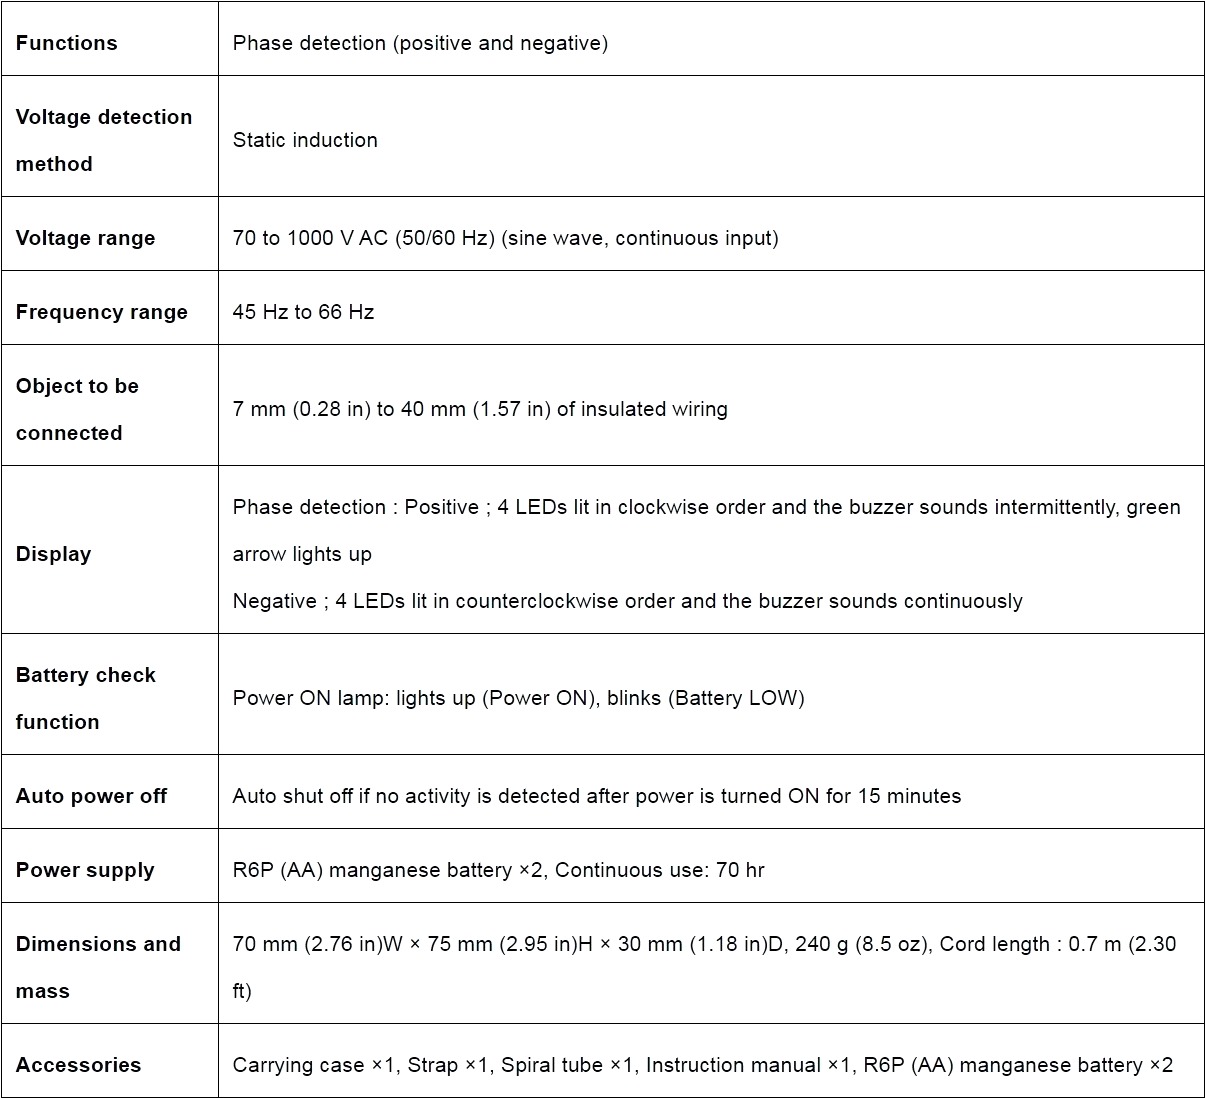Click the 'Phase detection (positive and negative)' text
Screen dimensions: 1205x1098
click(x=420, y=43)
